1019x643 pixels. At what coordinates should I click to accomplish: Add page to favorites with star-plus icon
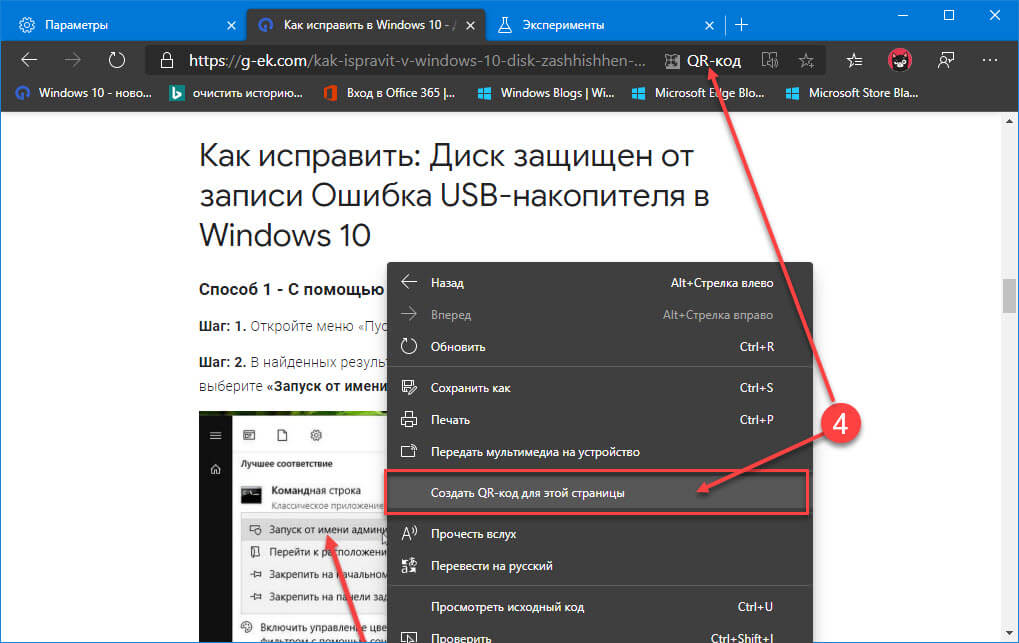(806, 60)
